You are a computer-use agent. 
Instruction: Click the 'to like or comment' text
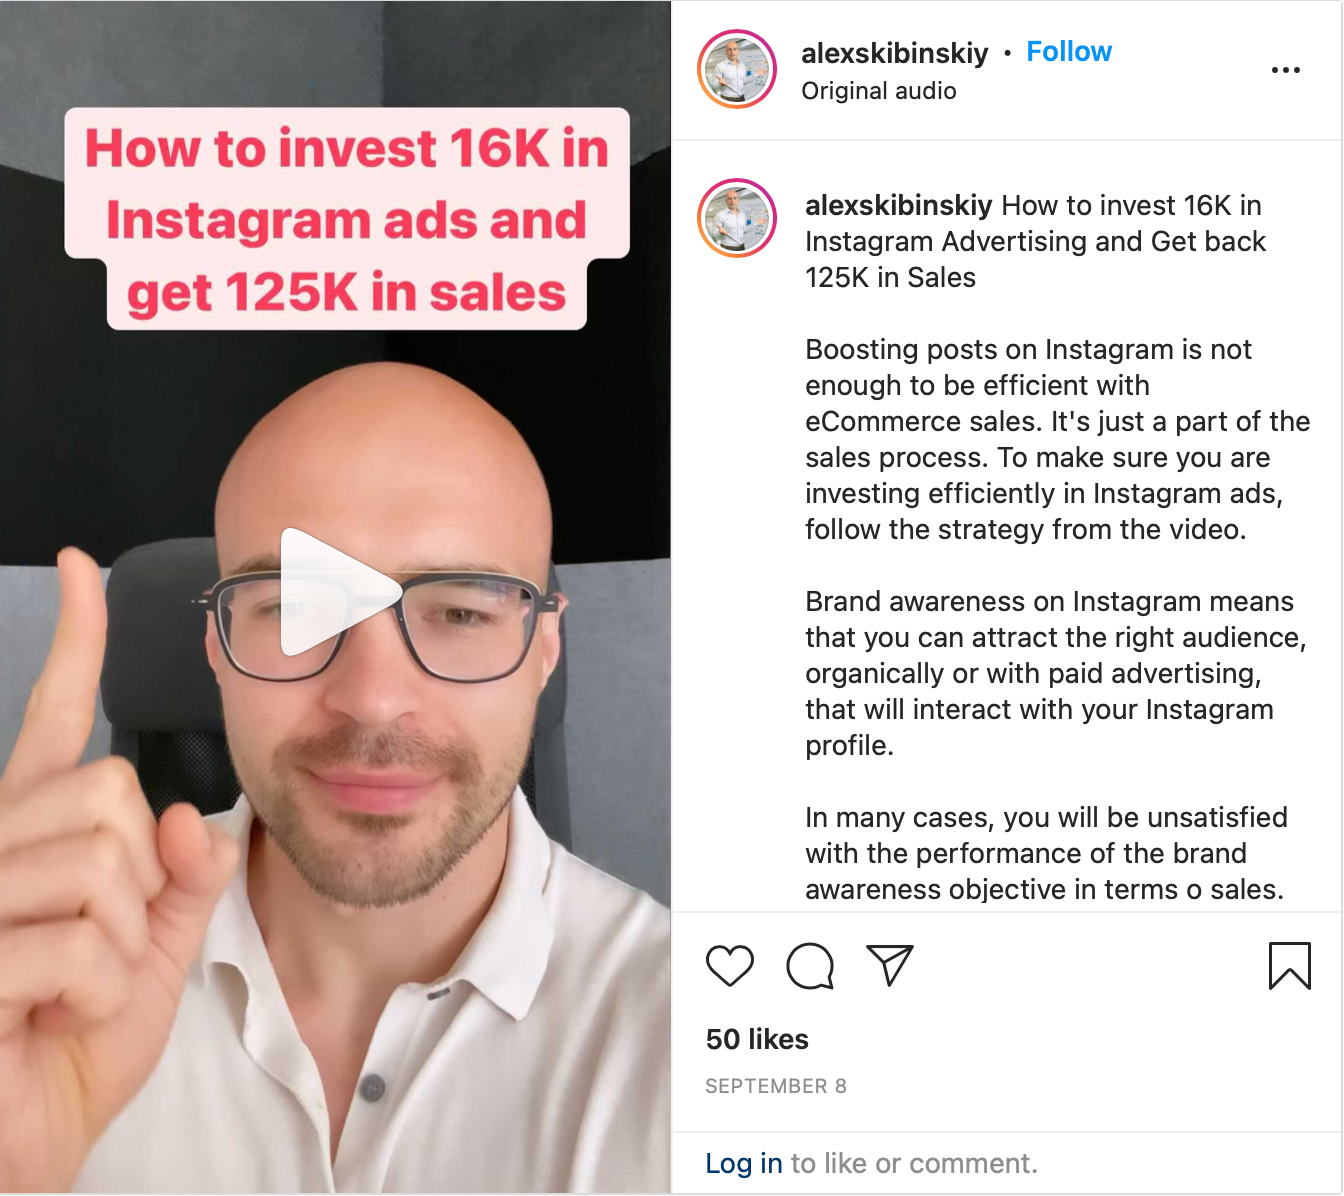914,1164
